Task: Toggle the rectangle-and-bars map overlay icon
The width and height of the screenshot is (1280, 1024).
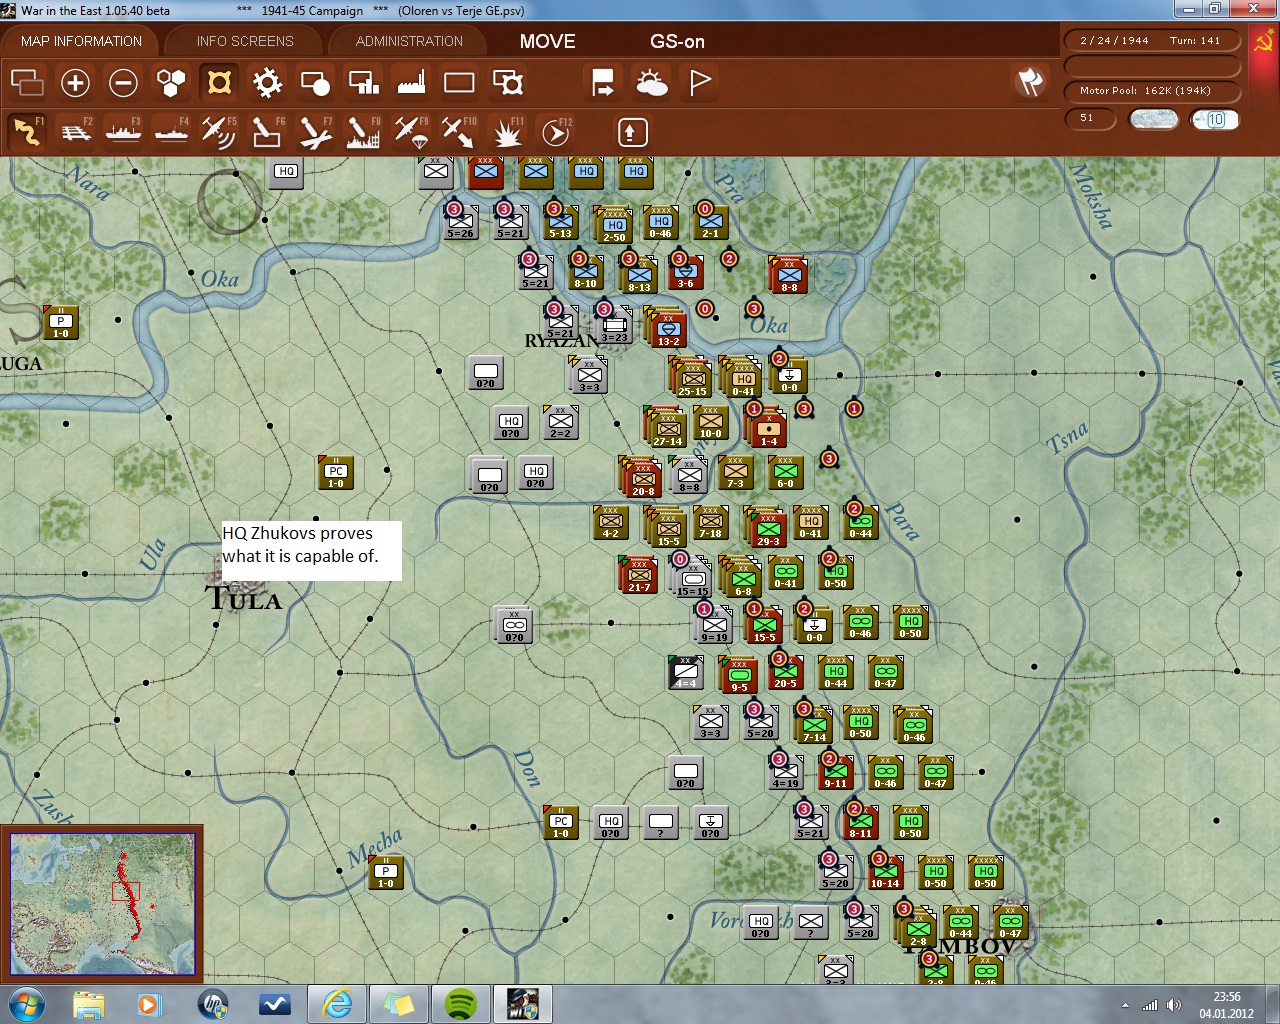Action: [x=363, y=82]
